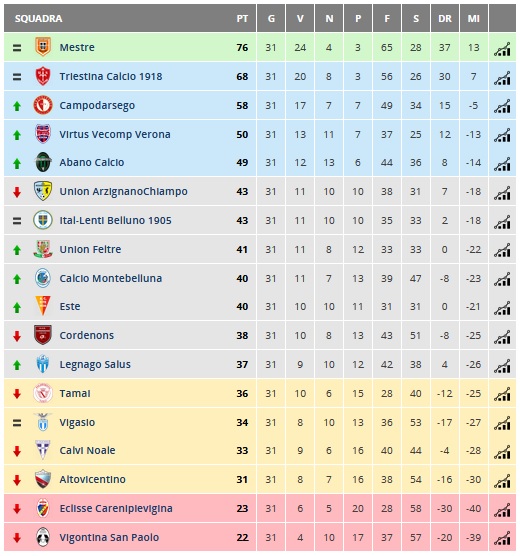520x556 pixels.
Task: Open the trend chart icon for Eclisse Carenipievigina
Action: (502, 510)
